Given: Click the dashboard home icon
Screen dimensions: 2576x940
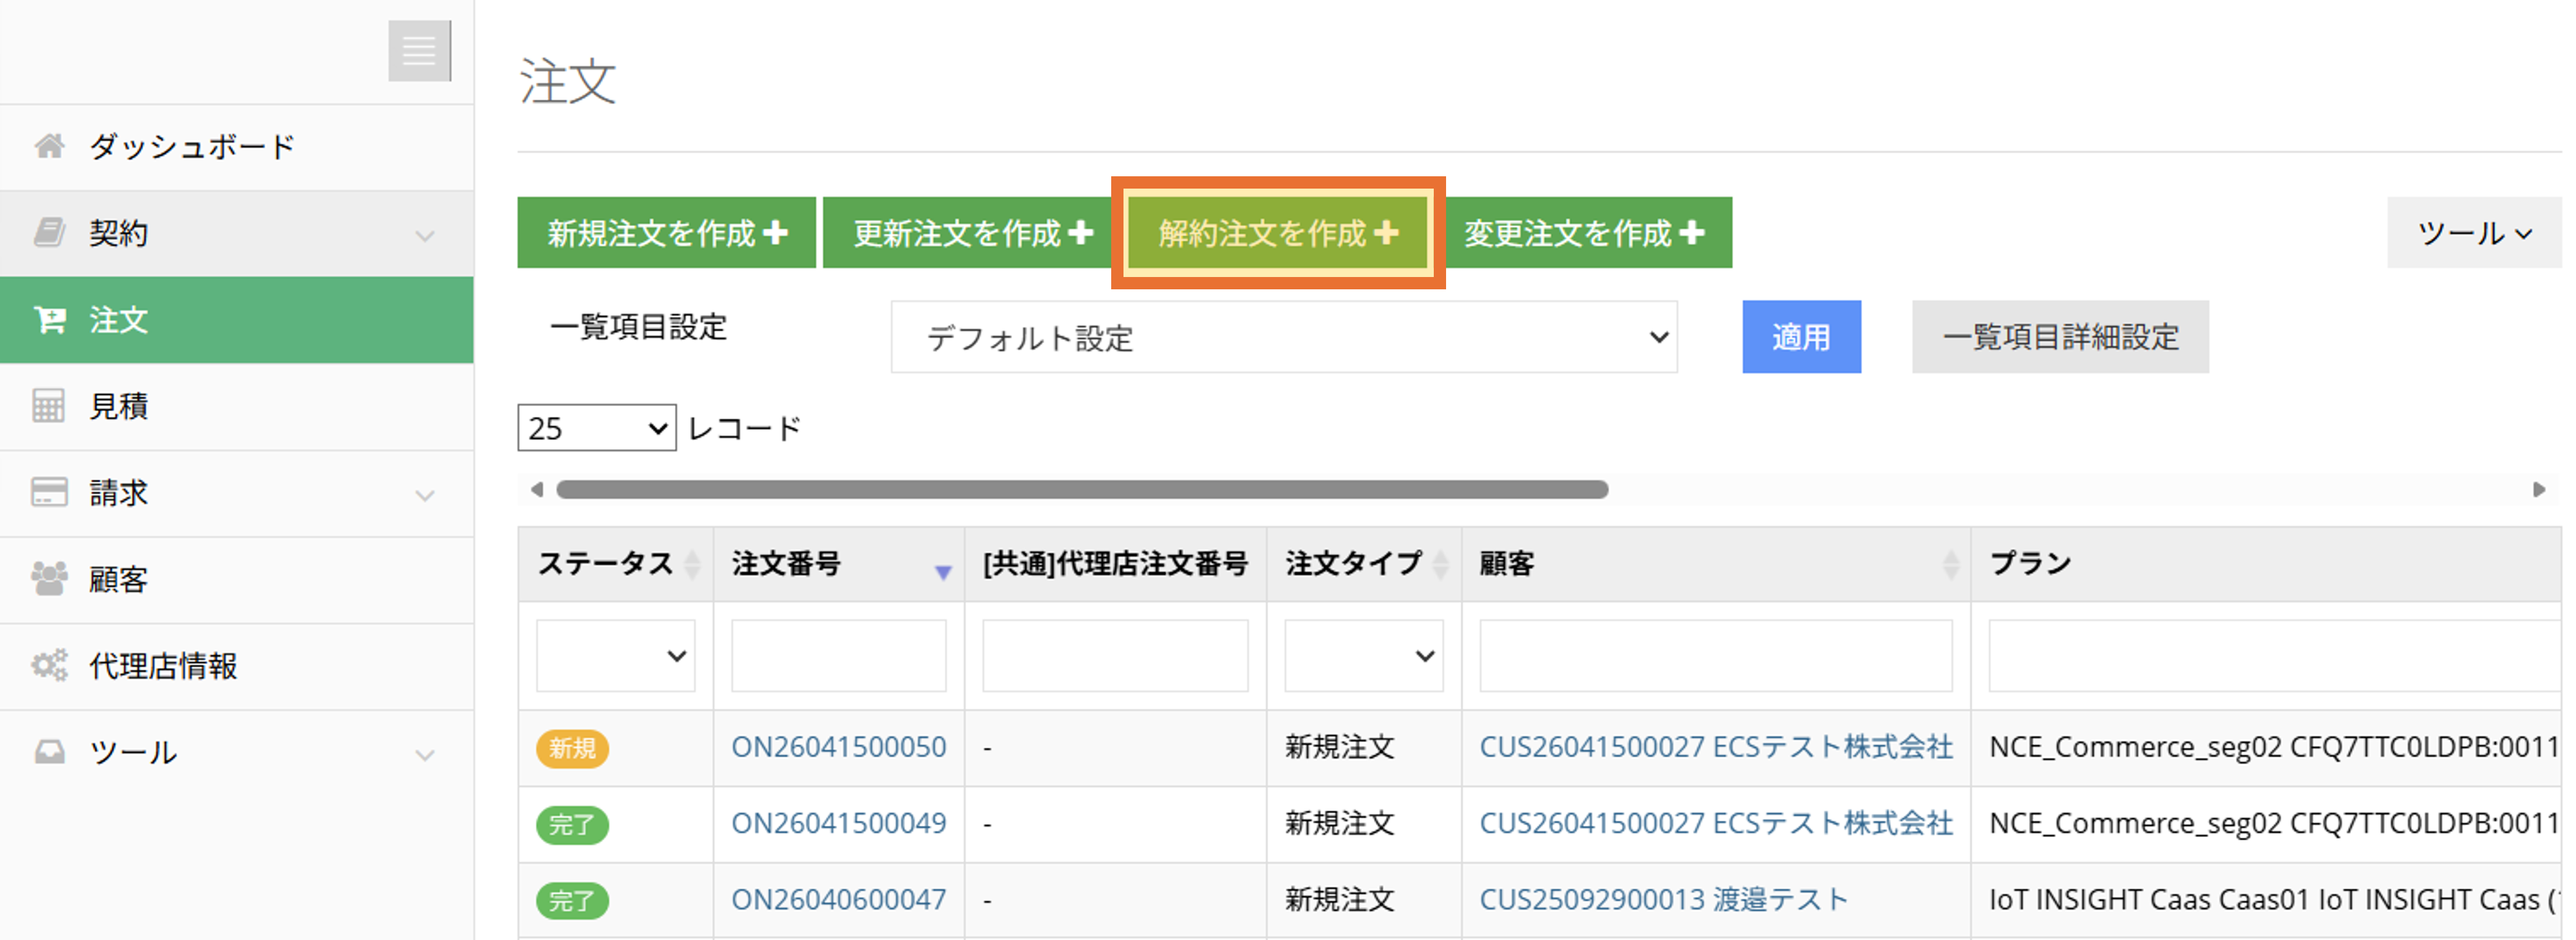Looking at the screenshot, I should pos(49,146).
